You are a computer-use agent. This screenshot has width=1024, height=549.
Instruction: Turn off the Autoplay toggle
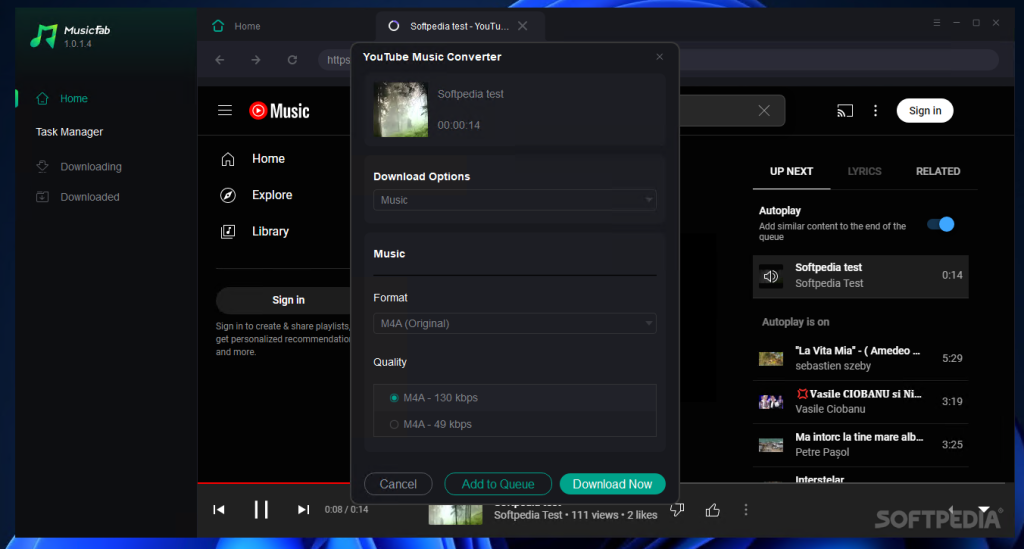click(940, 224)
